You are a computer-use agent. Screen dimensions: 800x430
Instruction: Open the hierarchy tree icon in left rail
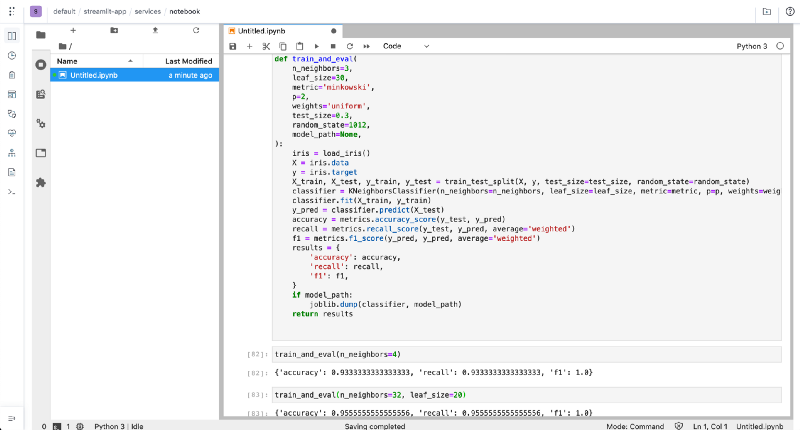point(12,153)
